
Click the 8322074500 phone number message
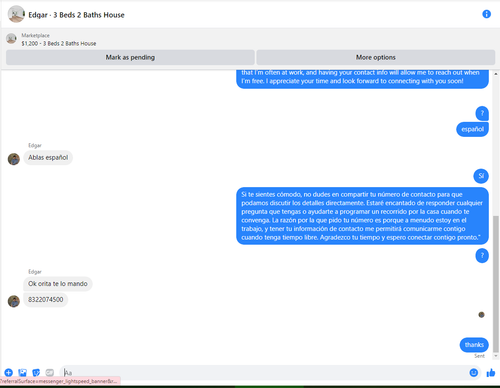point(46,299)
